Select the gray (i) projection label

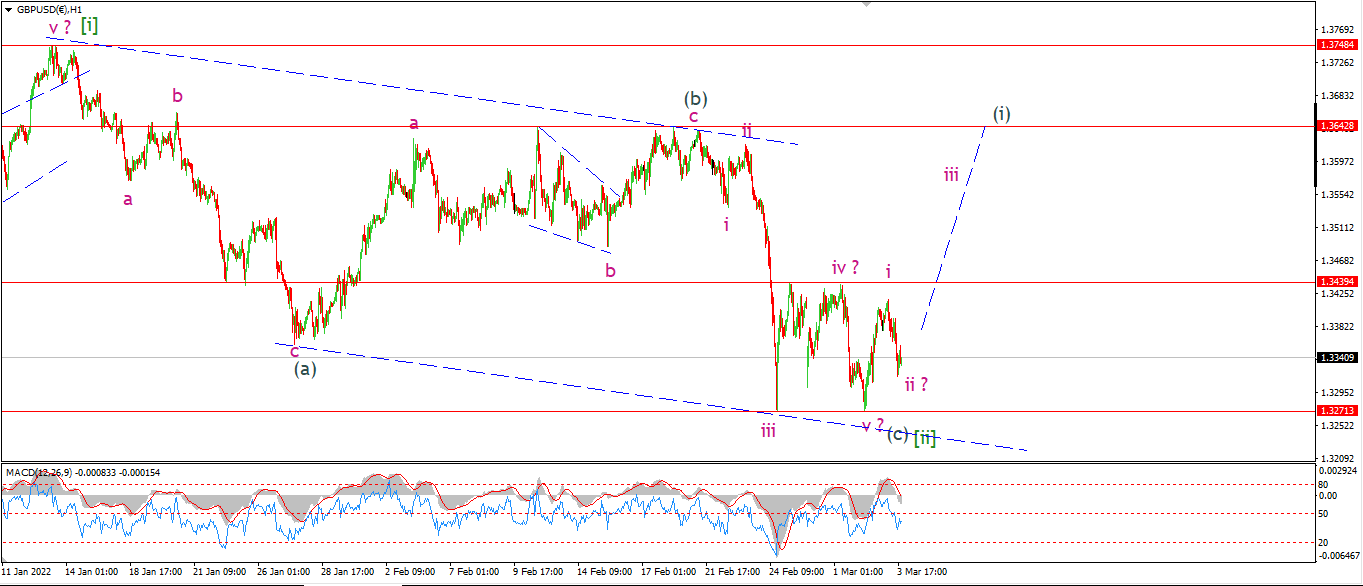coord(1001,114)
